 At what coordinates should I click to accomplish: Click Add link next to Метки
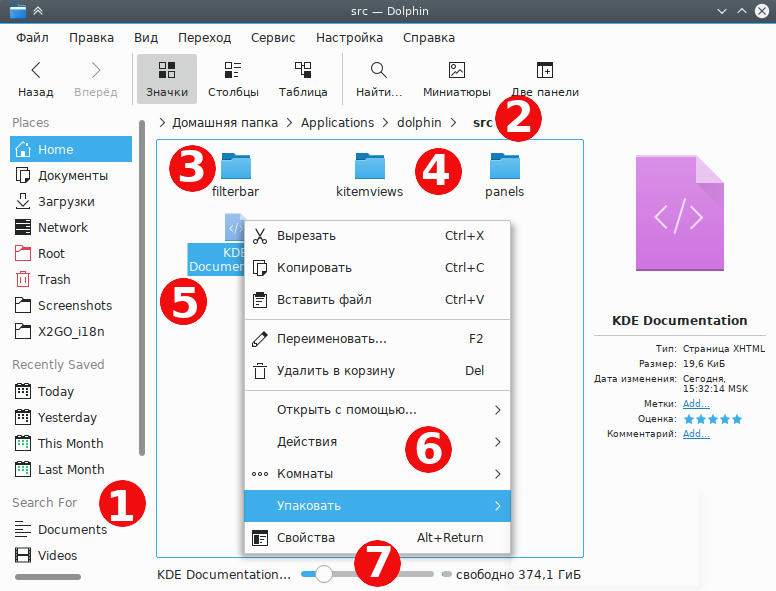tap(696, 404)
